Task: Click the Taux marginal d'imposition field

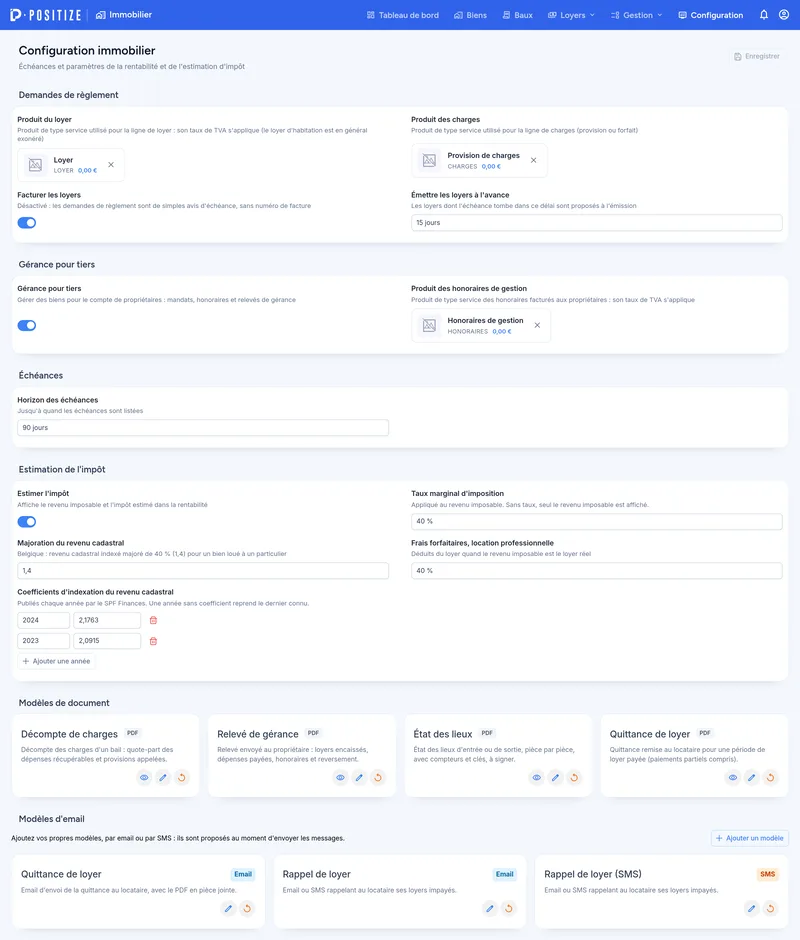Action: point(597,522)
